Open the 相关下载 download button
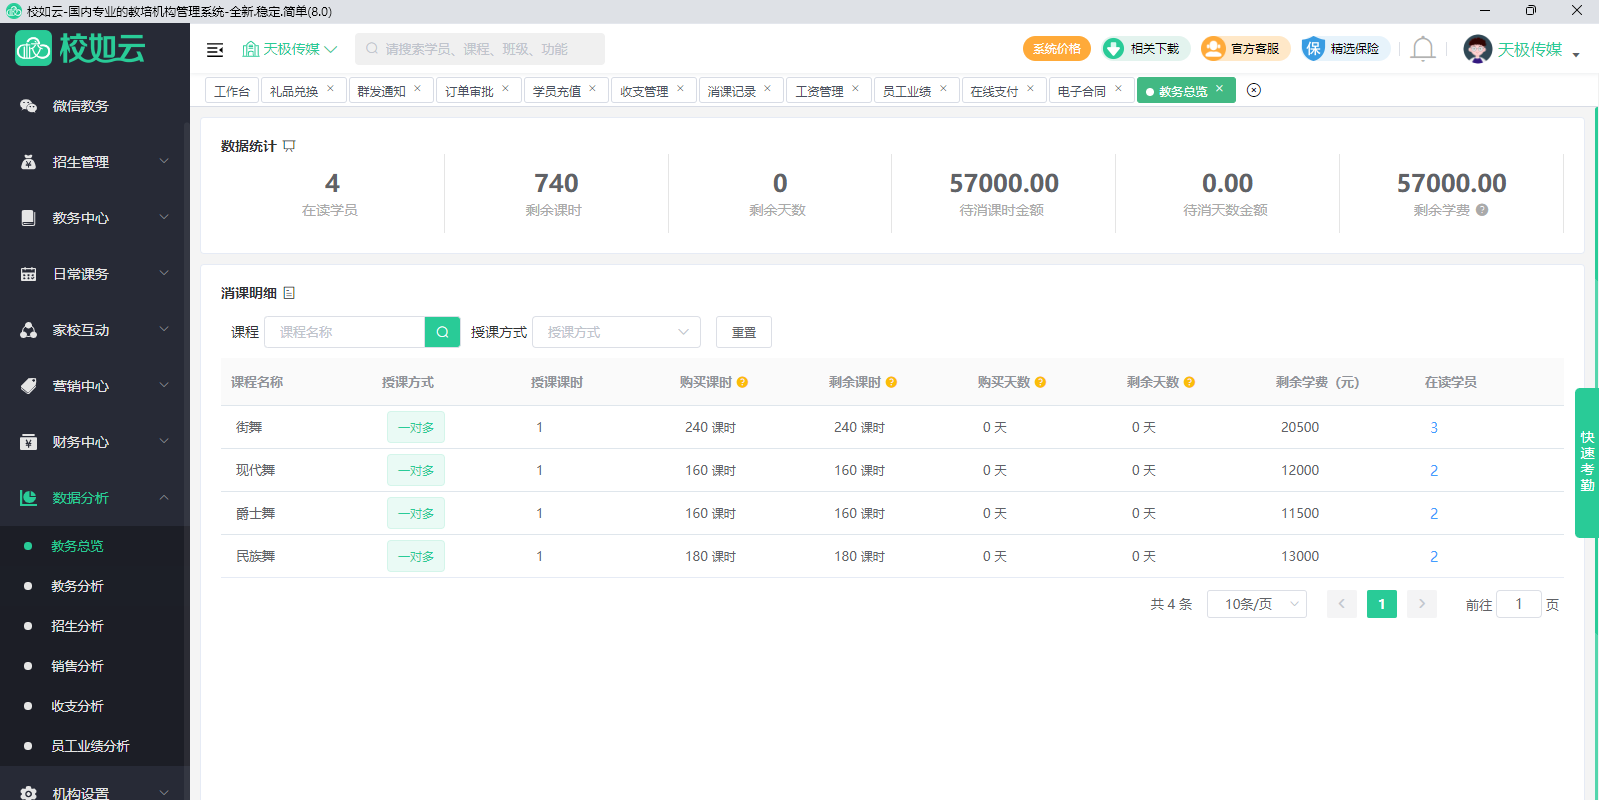The width and height of the screenshot is (1599, 800). pyautogui.click(x=1145, y=48)
